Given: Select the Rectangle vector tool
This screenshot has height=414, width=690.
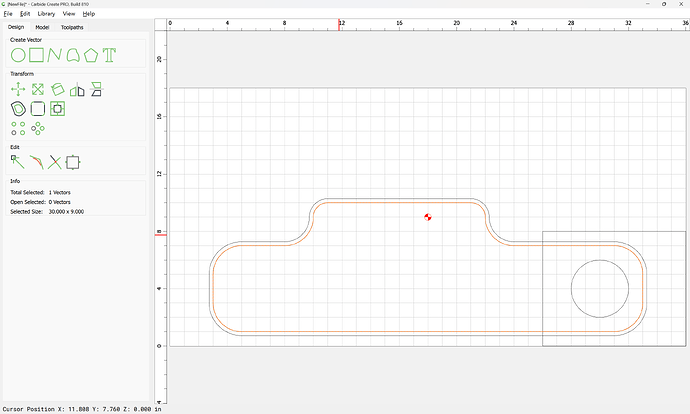Looking at the screenshot, I should tap(37, 55).
